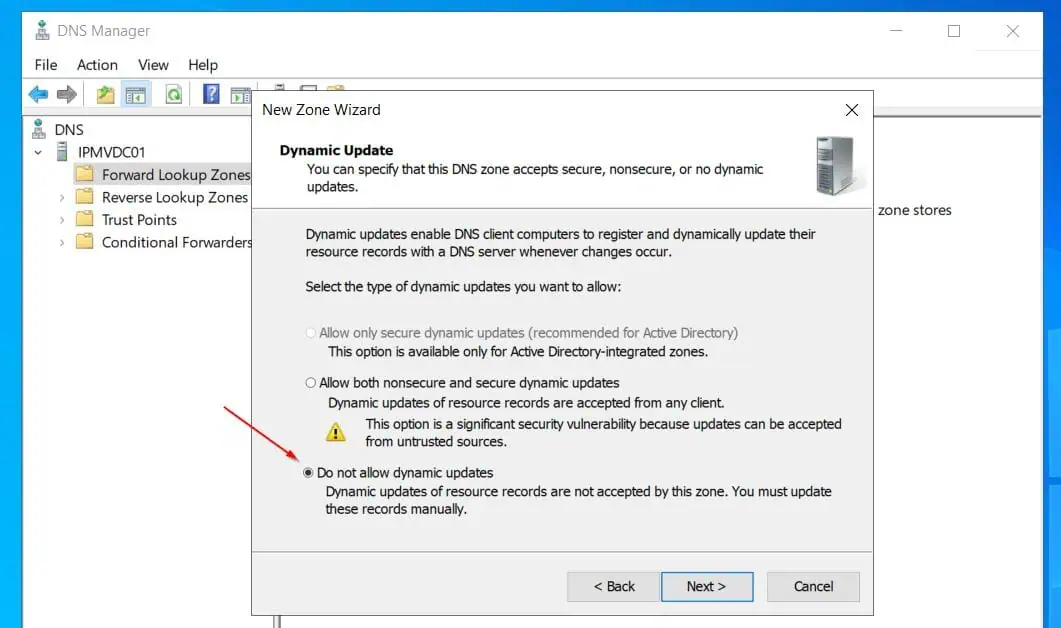Image resolution: width=1061 pixels, height=628 pixels.
Task: Expand the Conditional Forwarders node
Action: [62, 242]
